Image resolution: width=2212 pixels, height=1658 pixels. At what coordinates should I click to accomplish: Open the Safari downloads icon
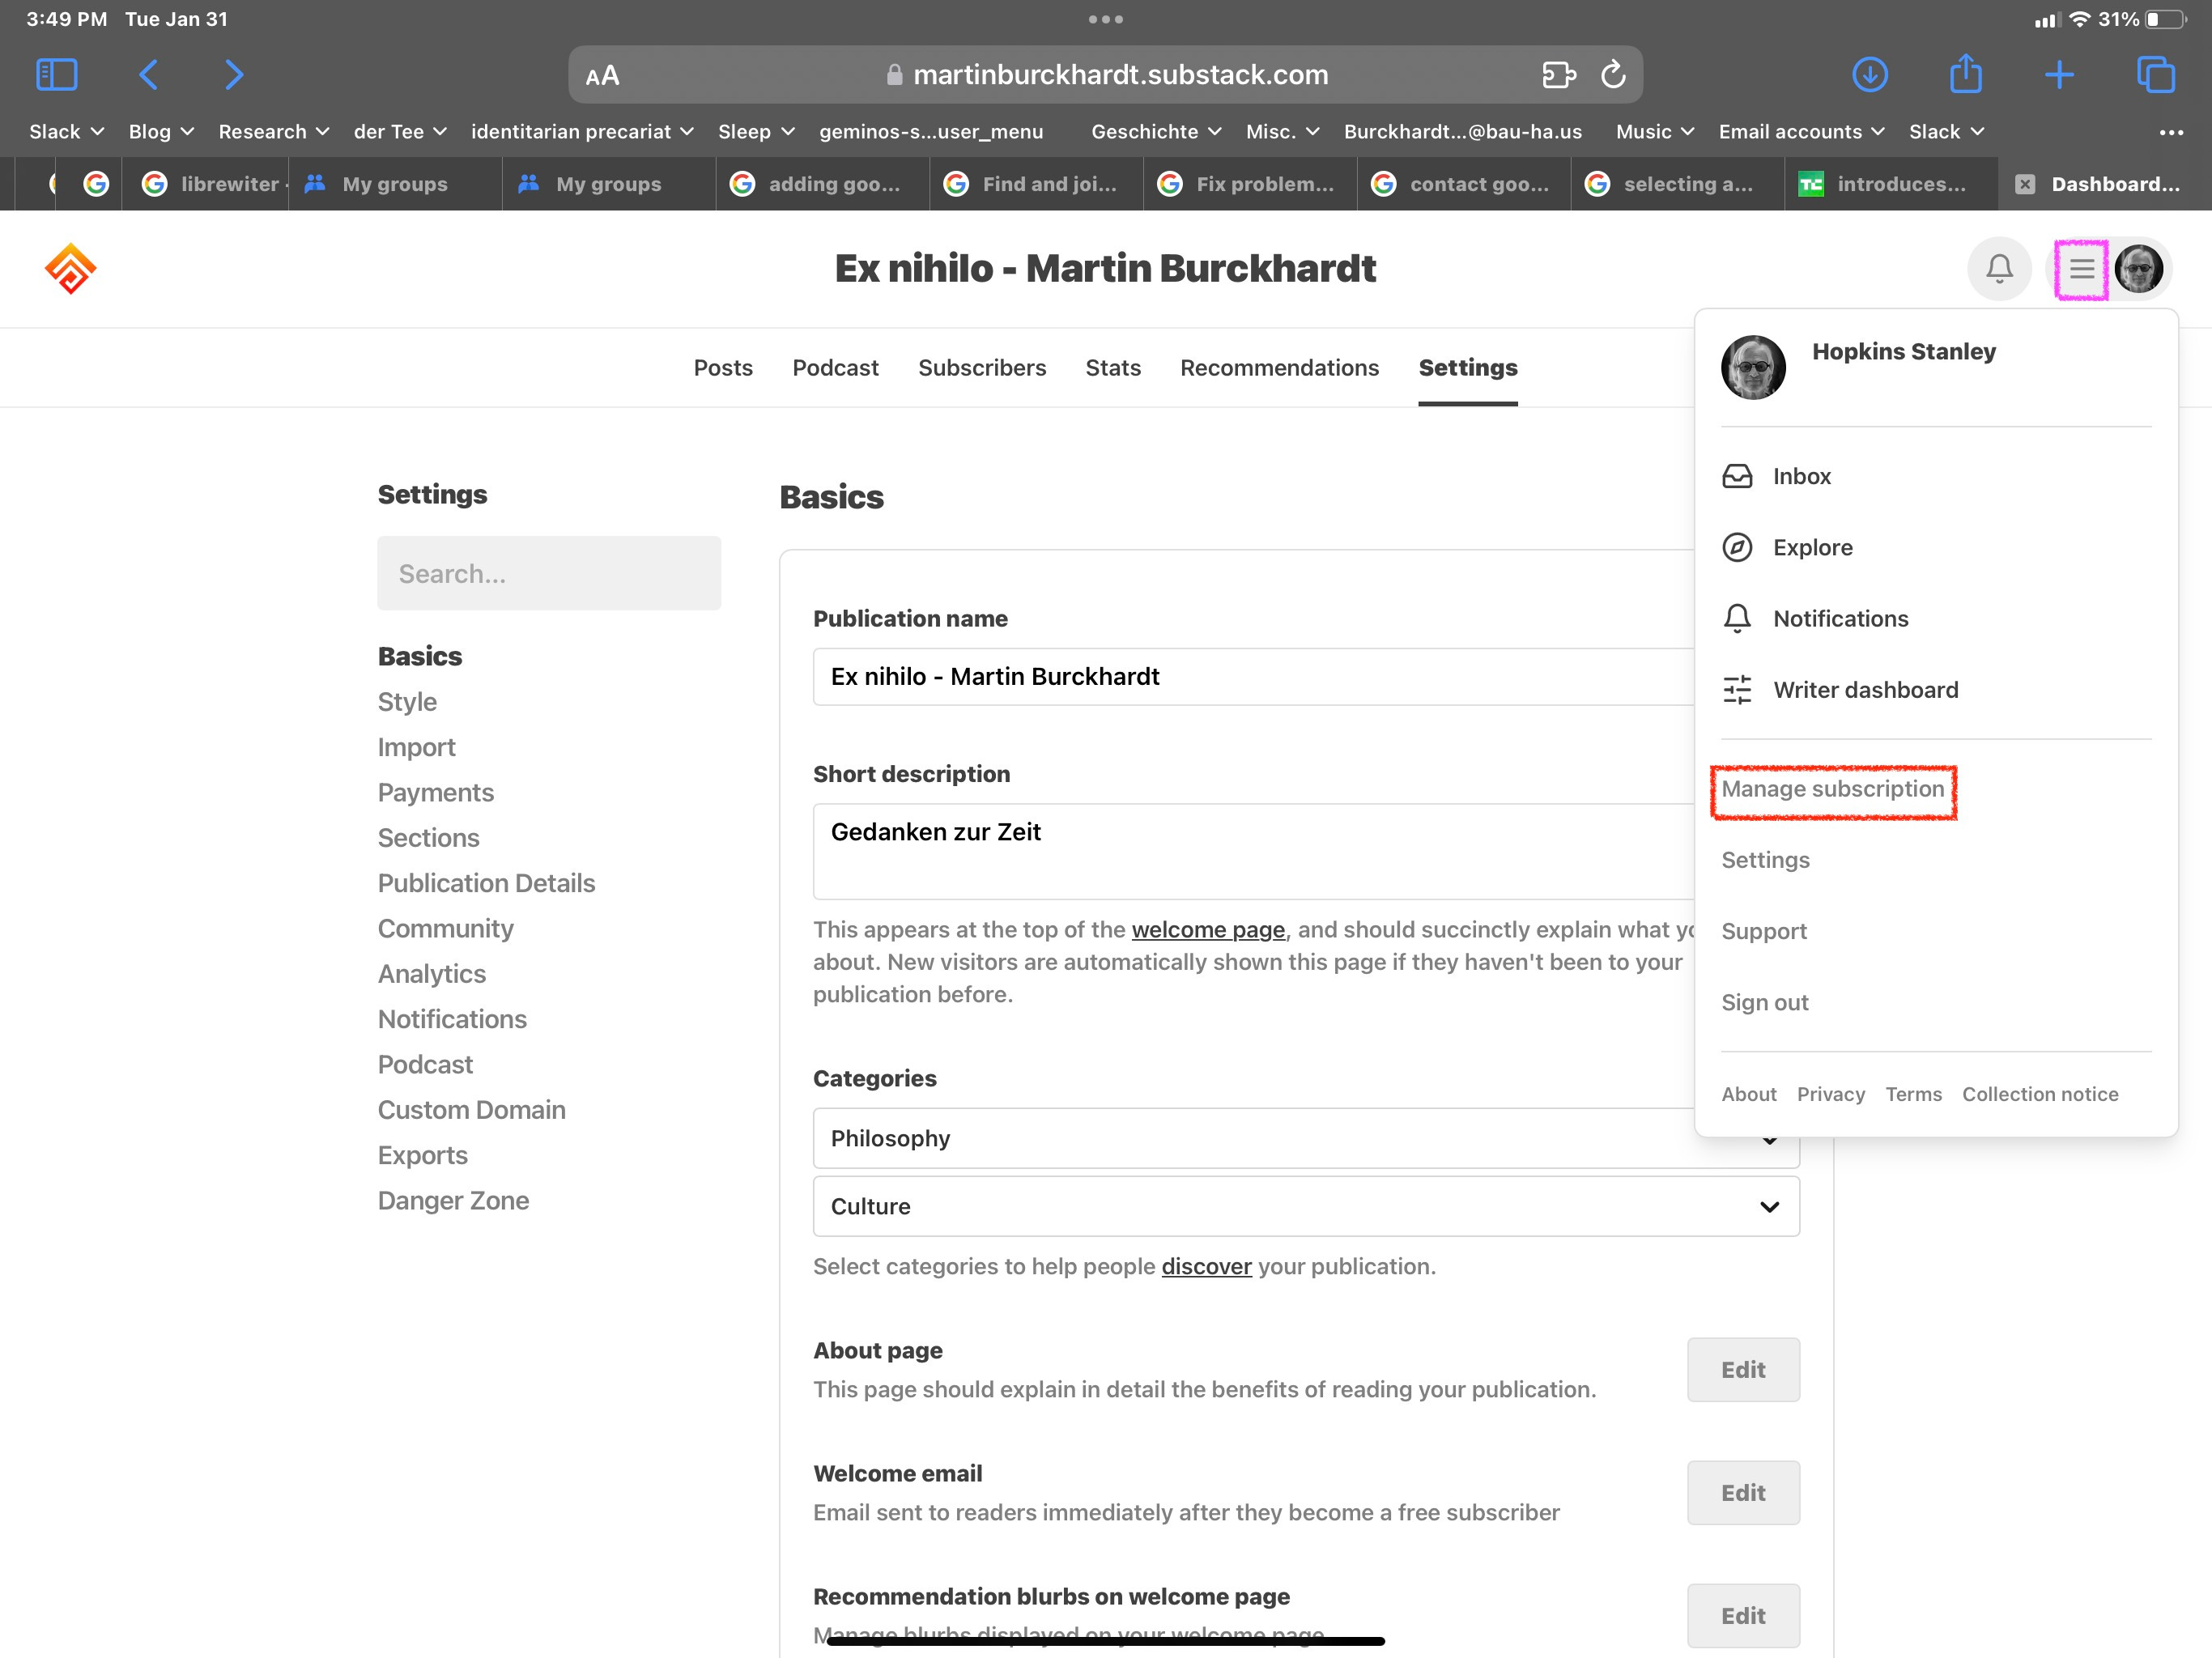click(1869, 75)
